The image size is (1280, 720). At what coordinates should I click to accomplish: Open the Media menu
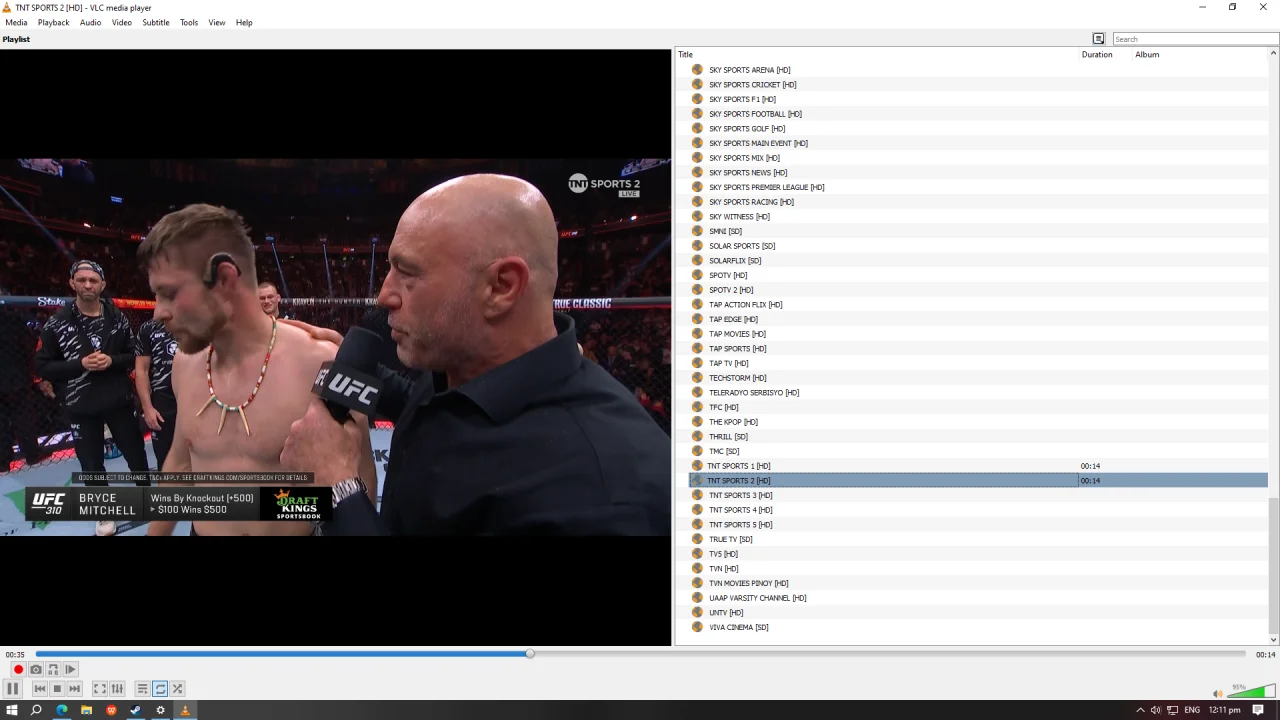pos(16,22)
